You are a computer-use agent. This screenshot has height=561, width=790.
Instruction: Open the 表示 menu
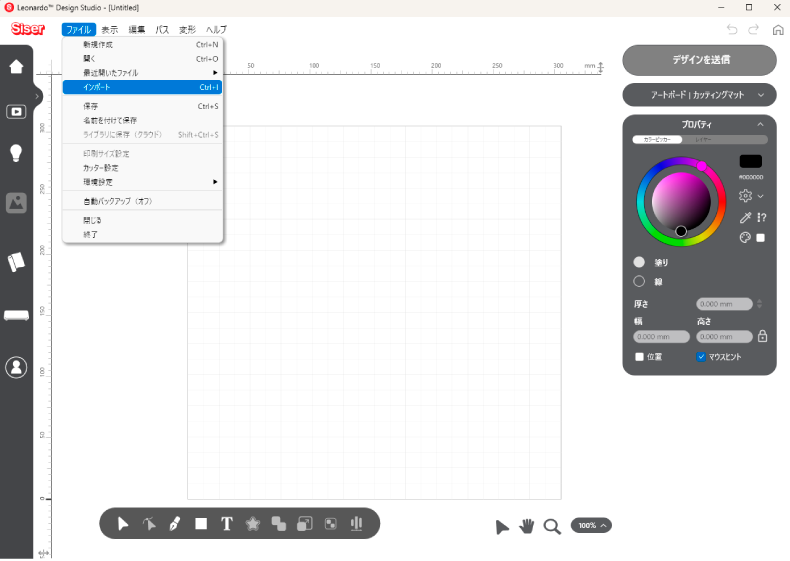click(x=109, y=30)
